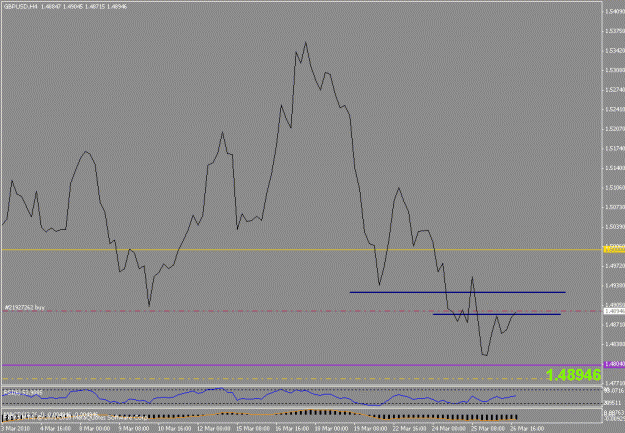
Task: Click the large green 1.48946 price readout
Action: click(x=573, y=375)
